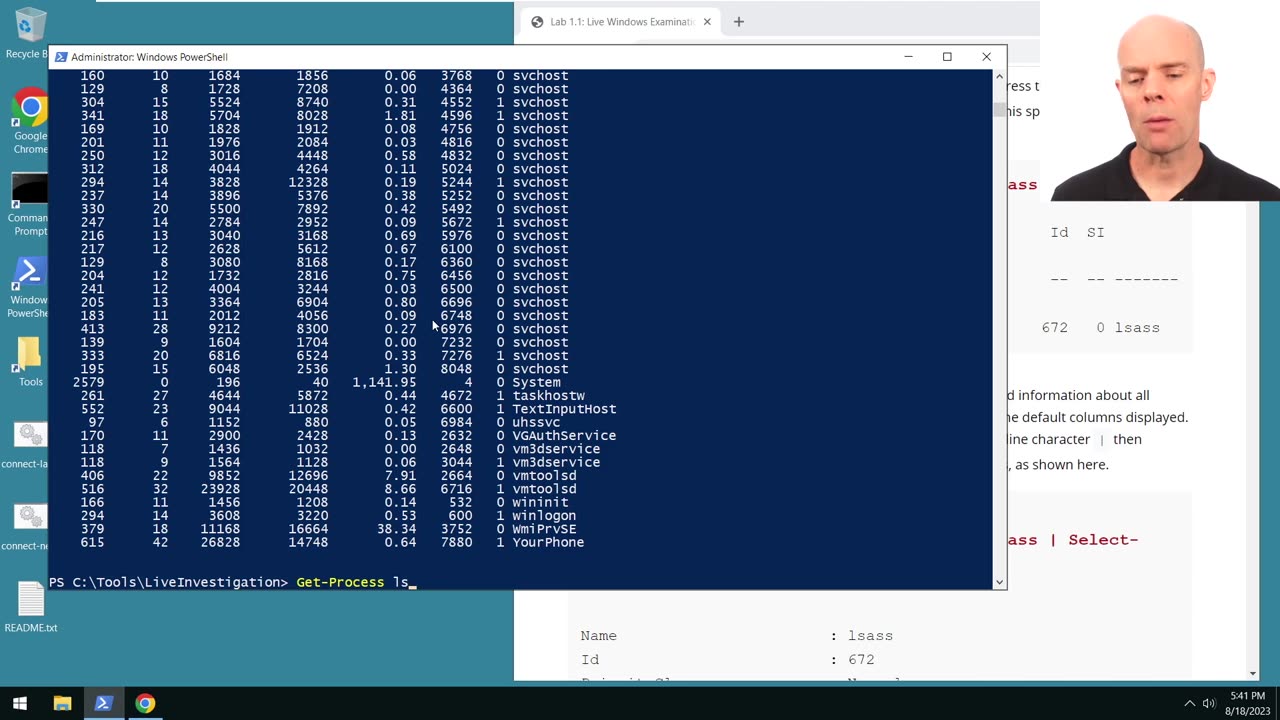Open File Explorer from the taskbar
Image resolution: width=1280 pixels, height=720 pixels.
click(62, 703)
